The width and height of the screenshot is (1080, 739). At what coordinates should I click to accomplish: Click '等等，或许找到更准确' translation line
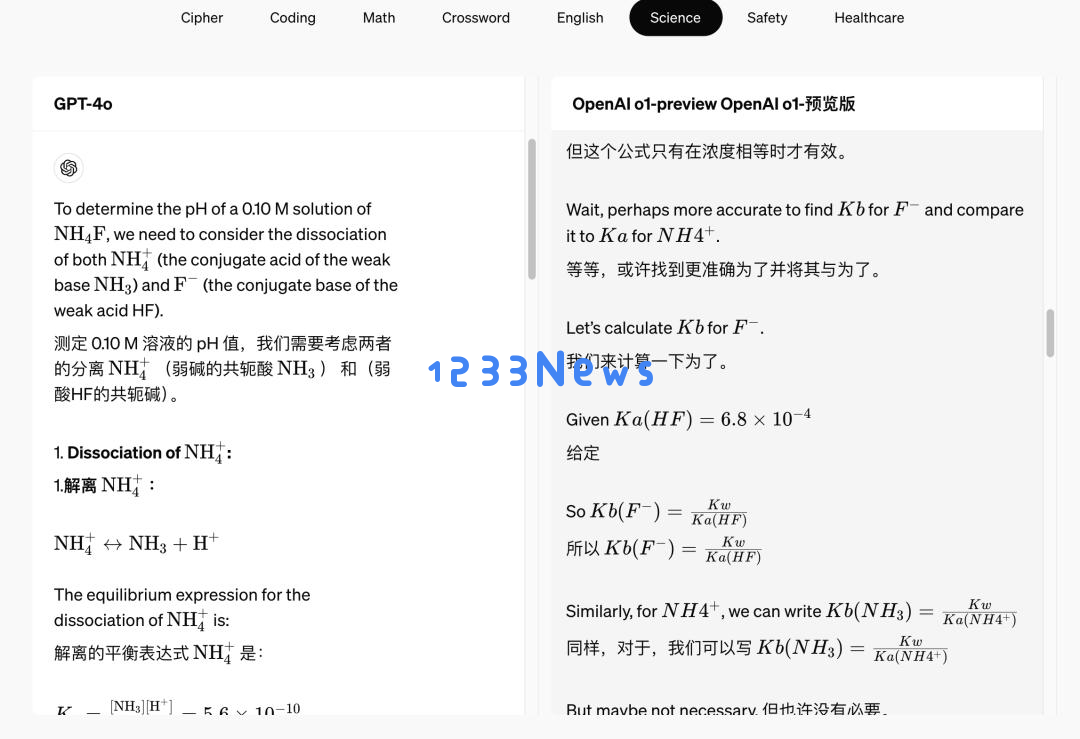pyautogui.click(x=724, y=269)
